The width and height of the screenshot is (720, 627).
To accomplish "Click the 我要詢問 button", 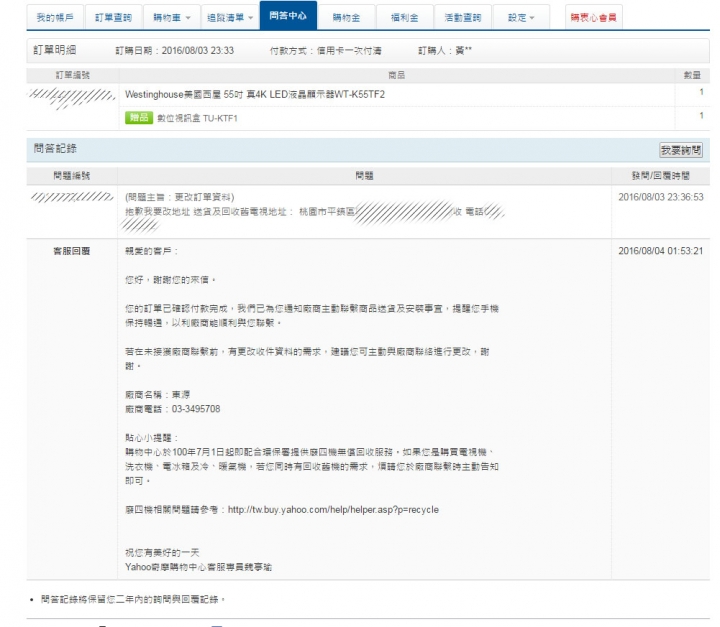I will click(681, 150).
